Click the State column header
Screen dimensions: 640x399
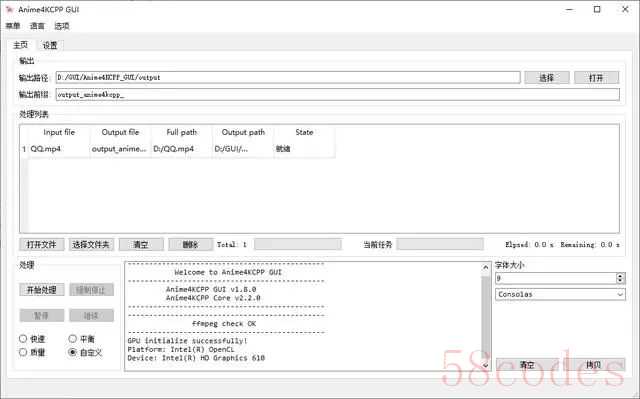pos(304,132)
